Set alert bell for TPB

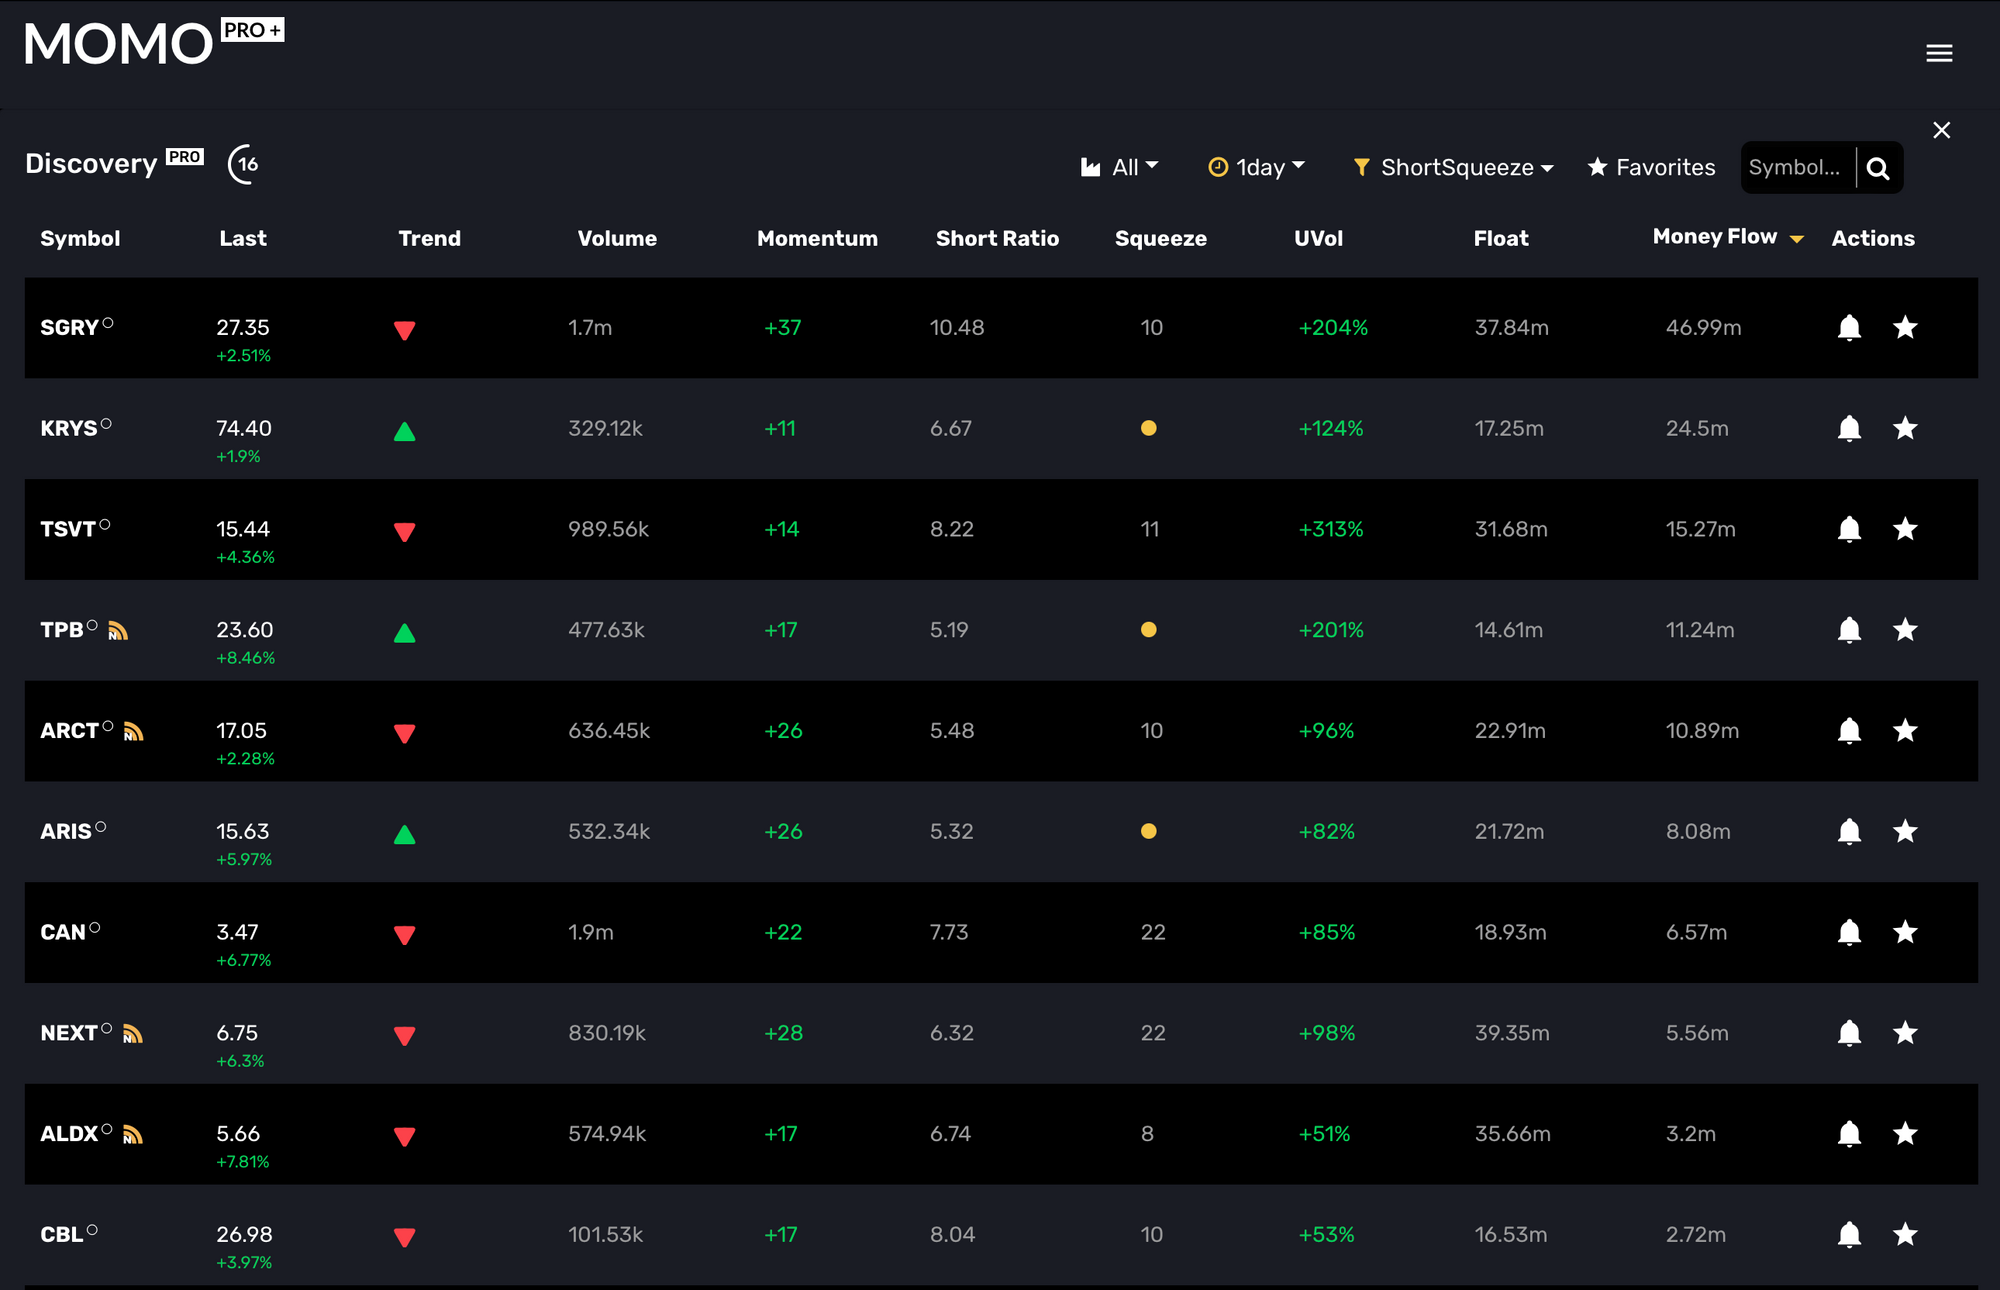[x=1849, y=630]
